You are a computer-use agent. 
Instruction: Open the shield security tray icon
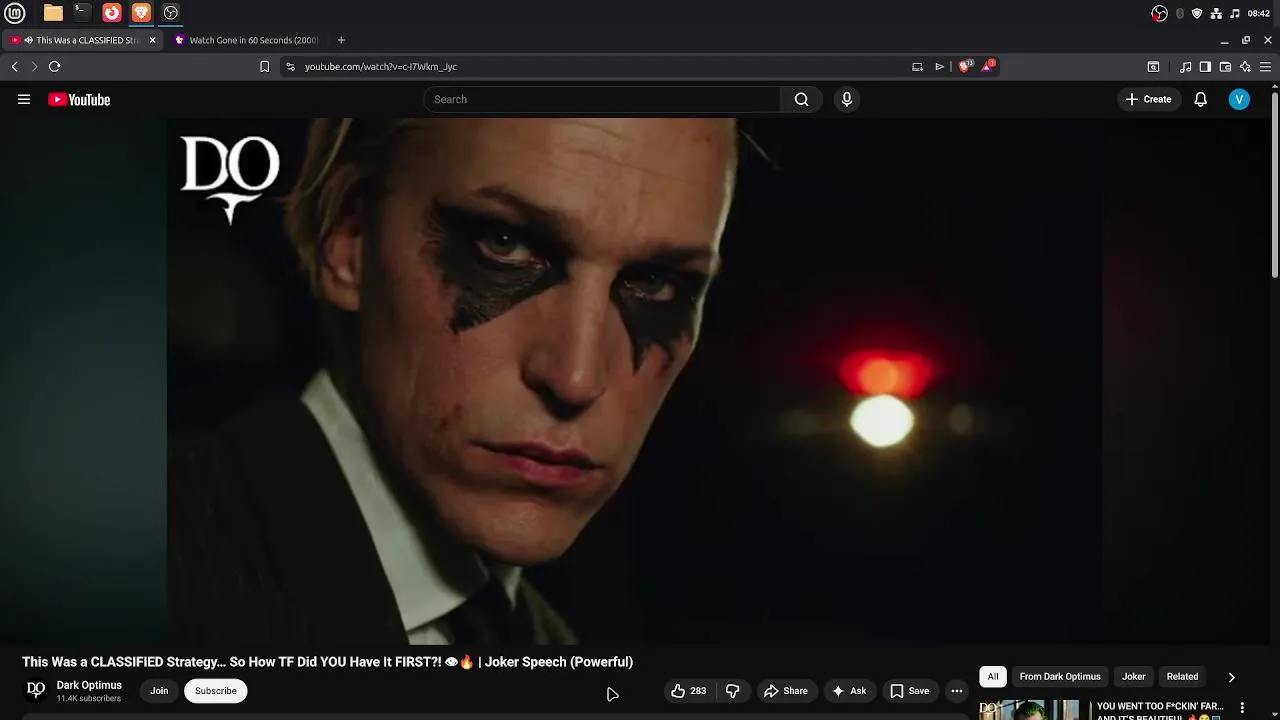tap(1197, 13)
